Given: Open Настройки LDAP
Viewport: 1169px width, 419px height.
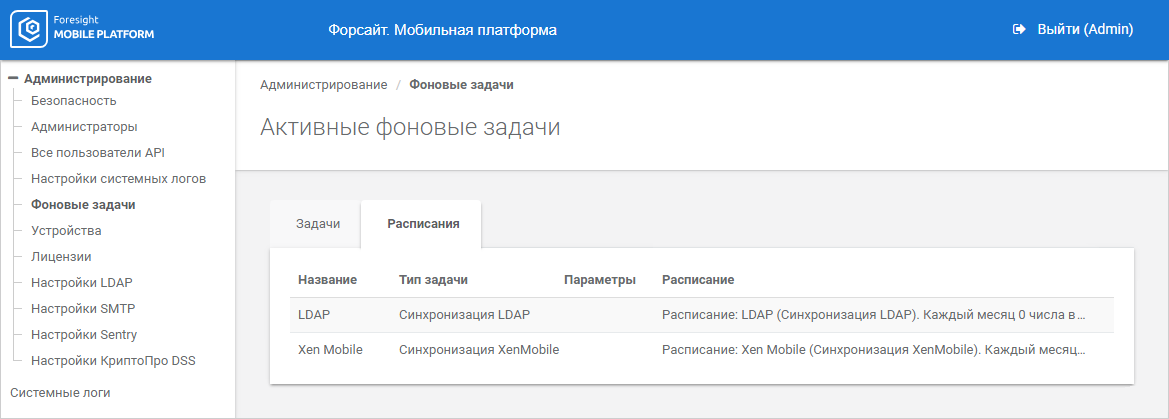Looking at the screenshot, I should (82, 283).
